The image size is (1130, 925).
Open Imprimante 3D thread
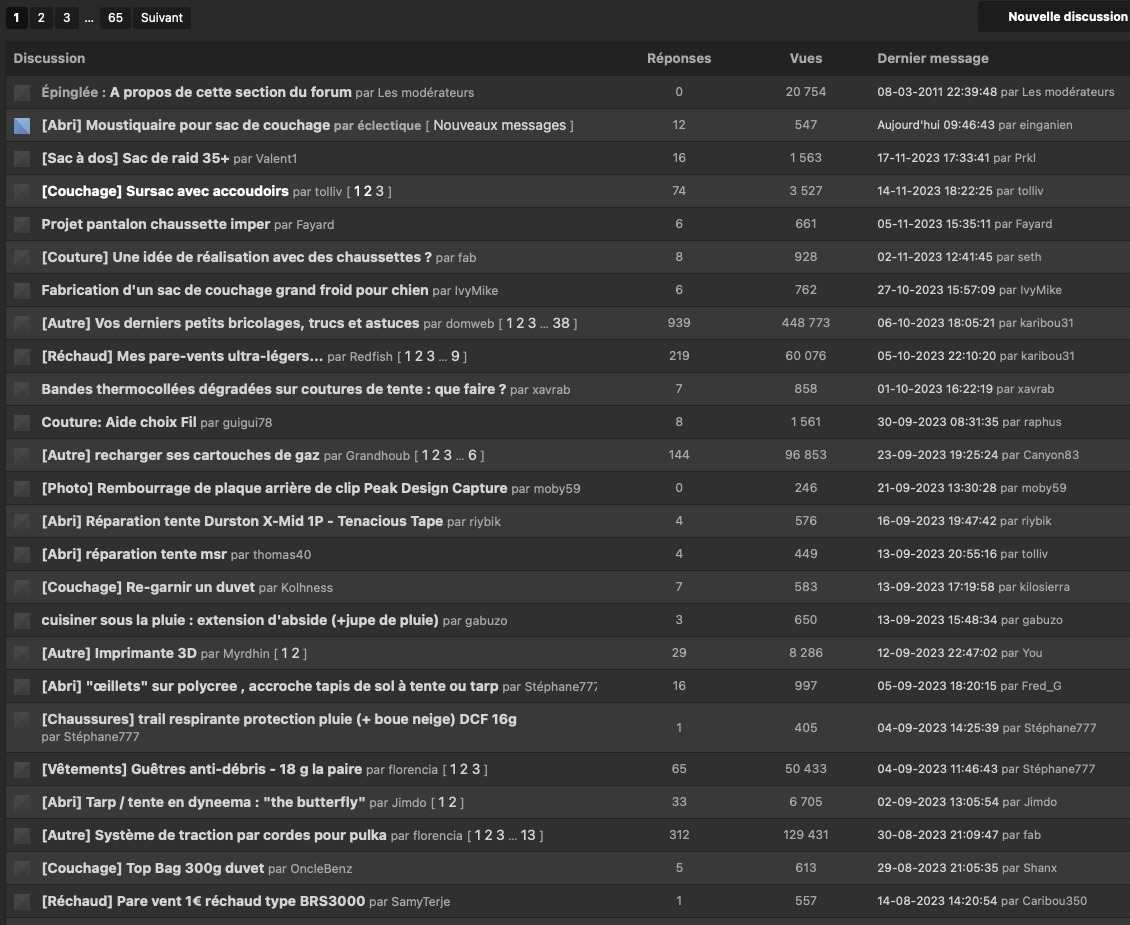(119, 653)
